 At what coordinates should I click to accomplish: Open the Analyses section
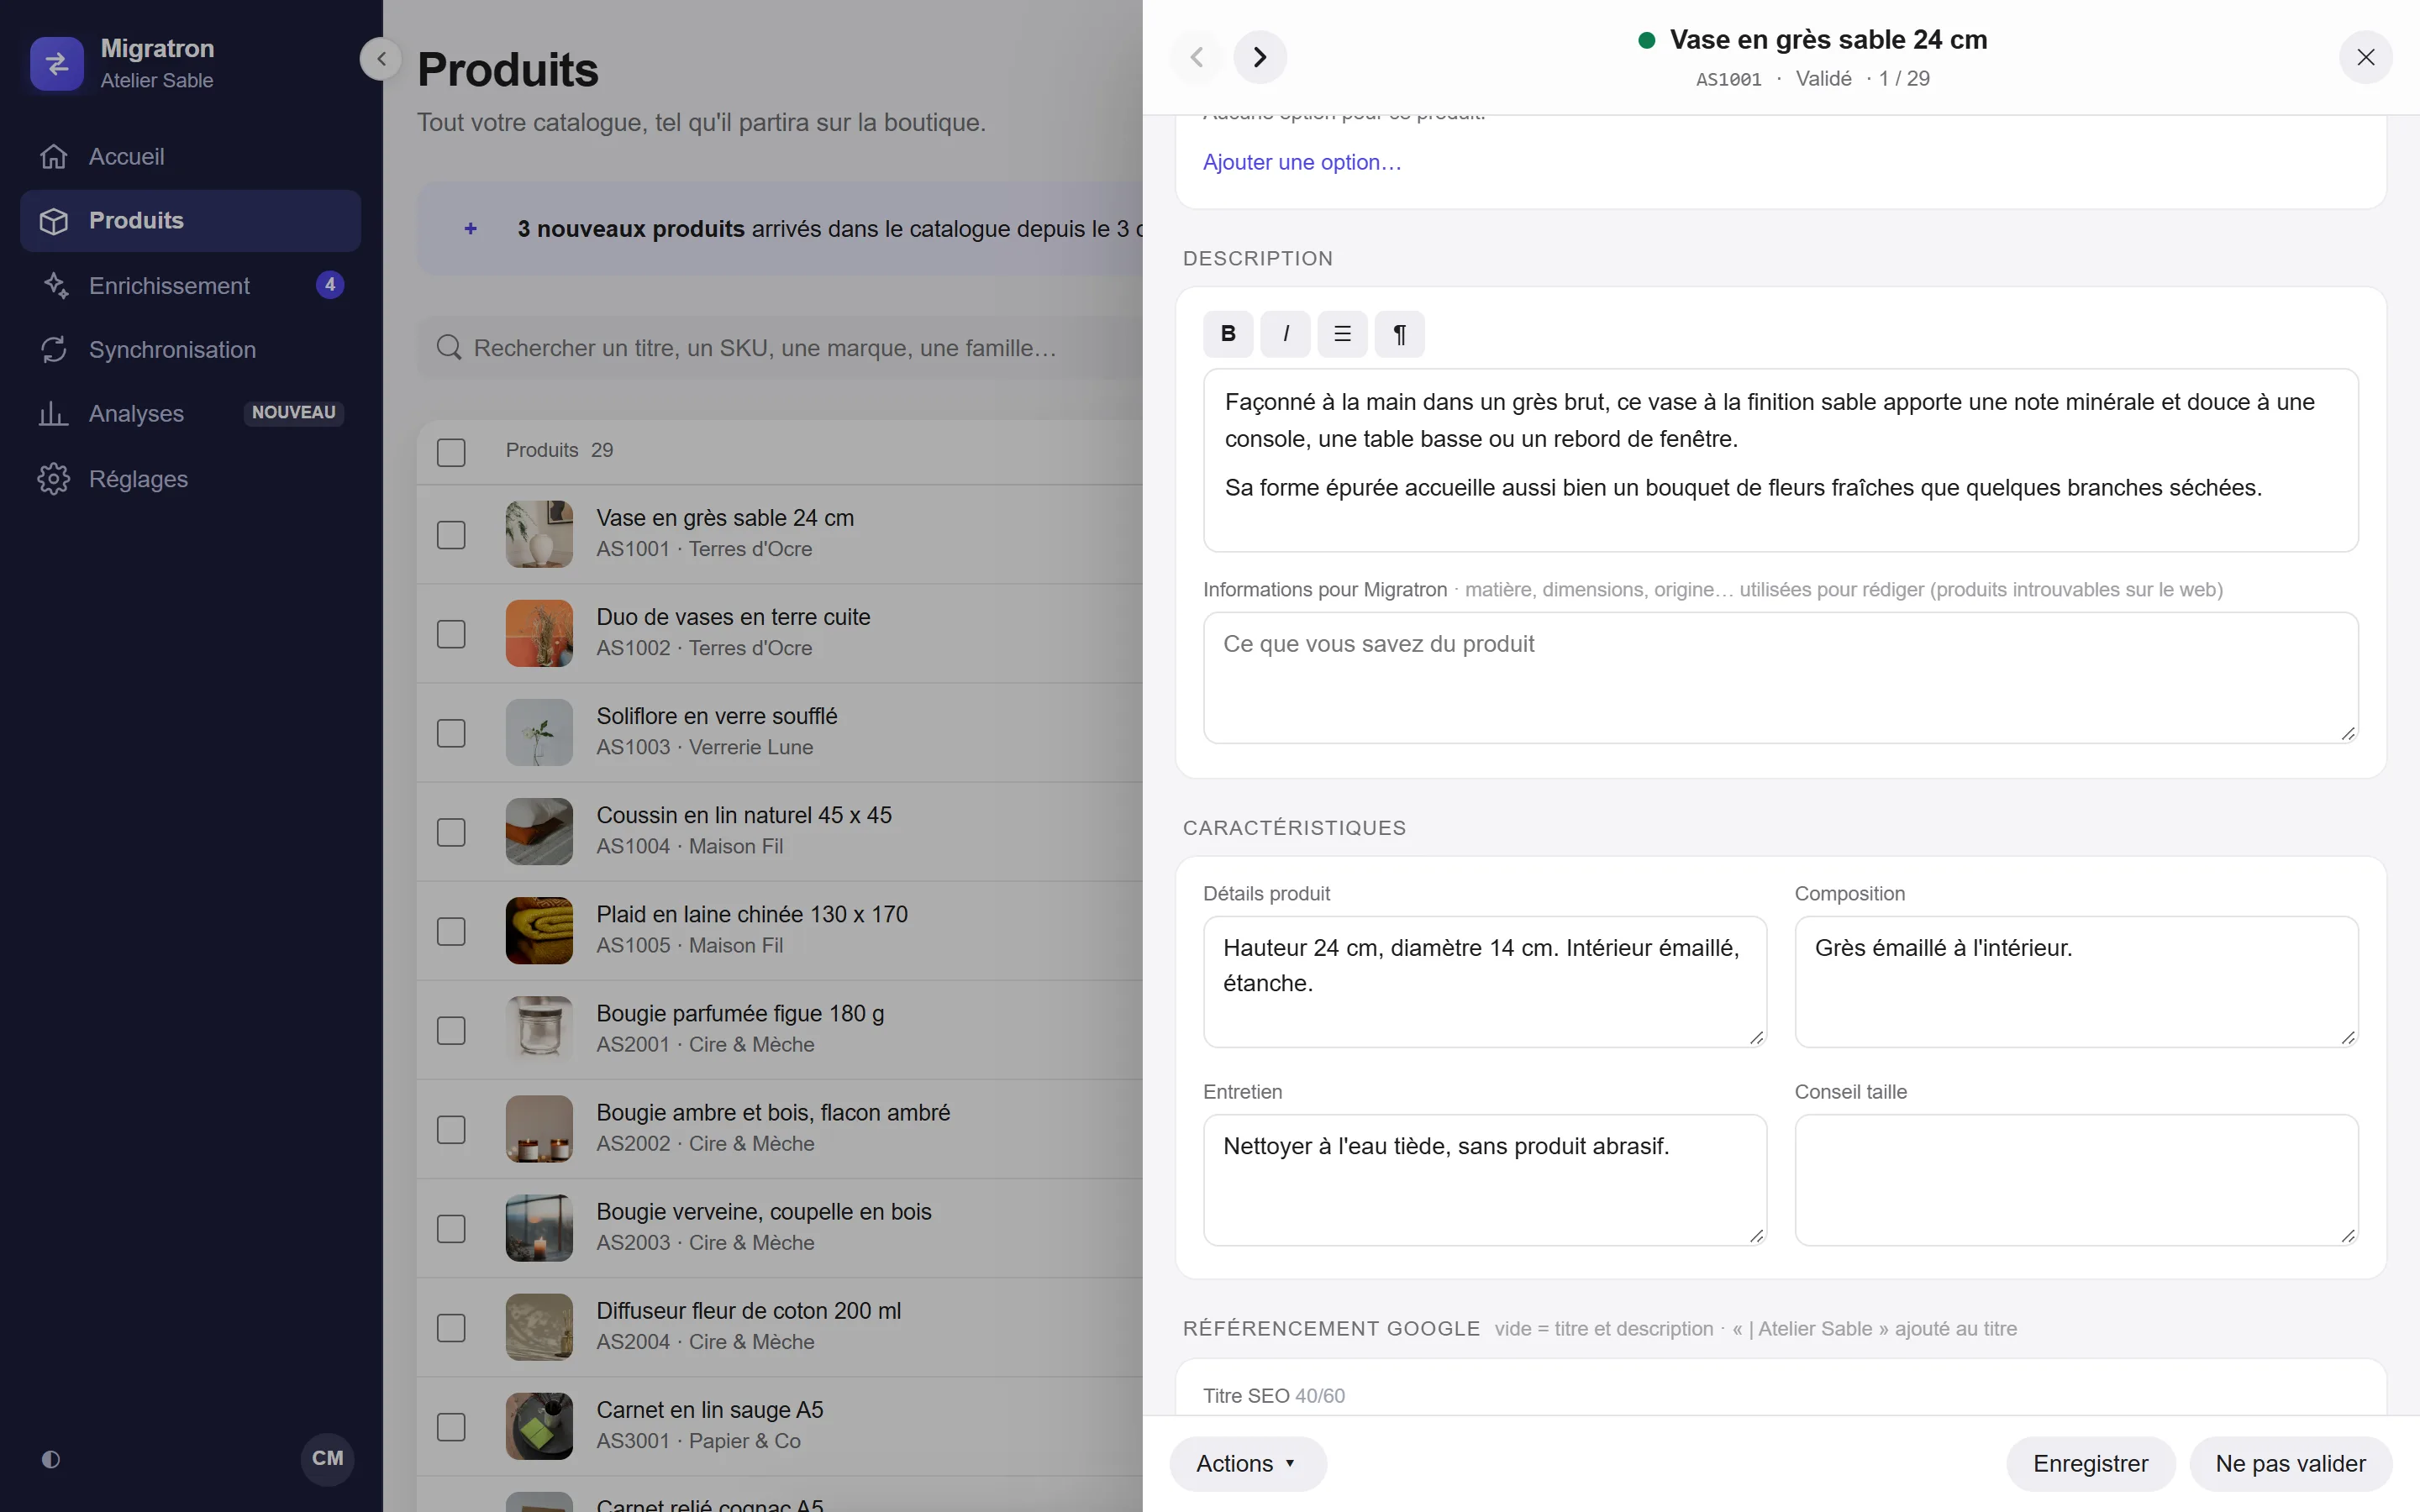click(190, 414)
